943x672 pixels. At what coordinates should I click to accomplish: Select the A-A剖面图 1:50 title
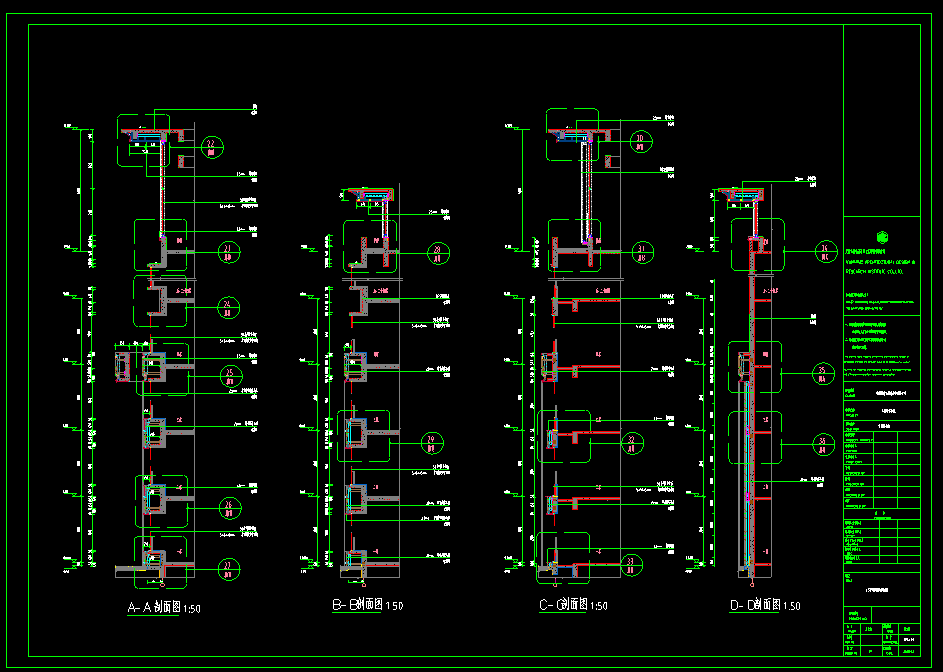(166, 607)
